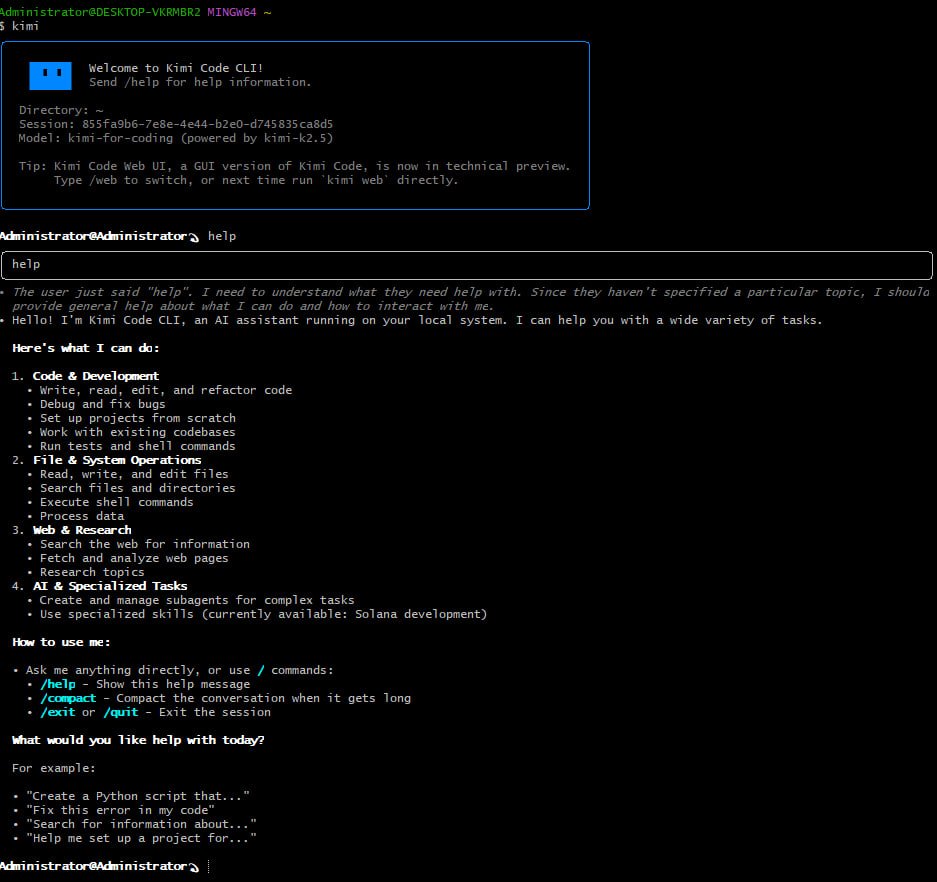Click the blue Kimi robot logo
Viewport: 937px width, 882px height.
click(50, 75)
